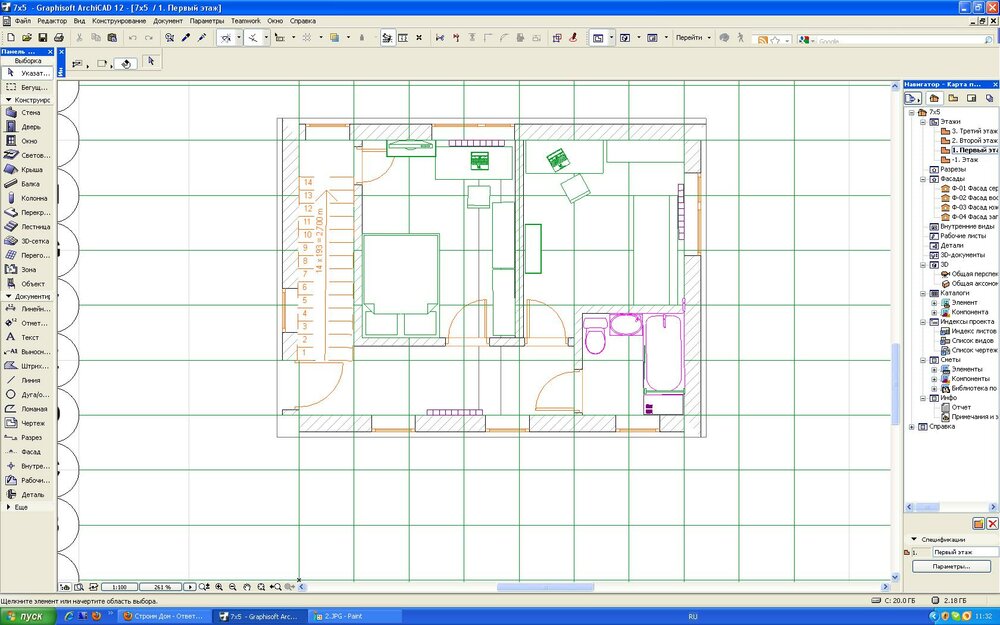The image size is (1000, 625).
Task: Select the Окно (Window) tool
Action: pos(29,141)
